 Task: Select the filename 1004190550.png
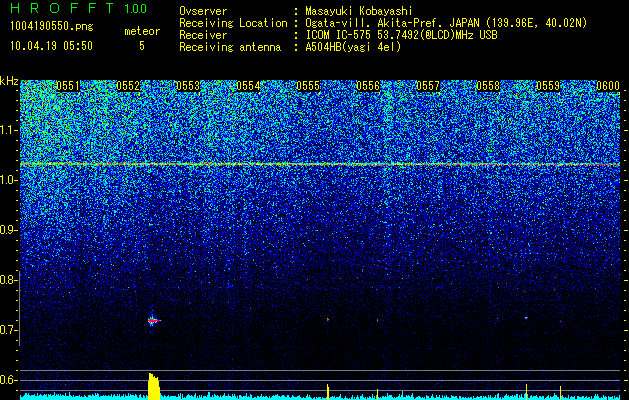pos(52,27)
